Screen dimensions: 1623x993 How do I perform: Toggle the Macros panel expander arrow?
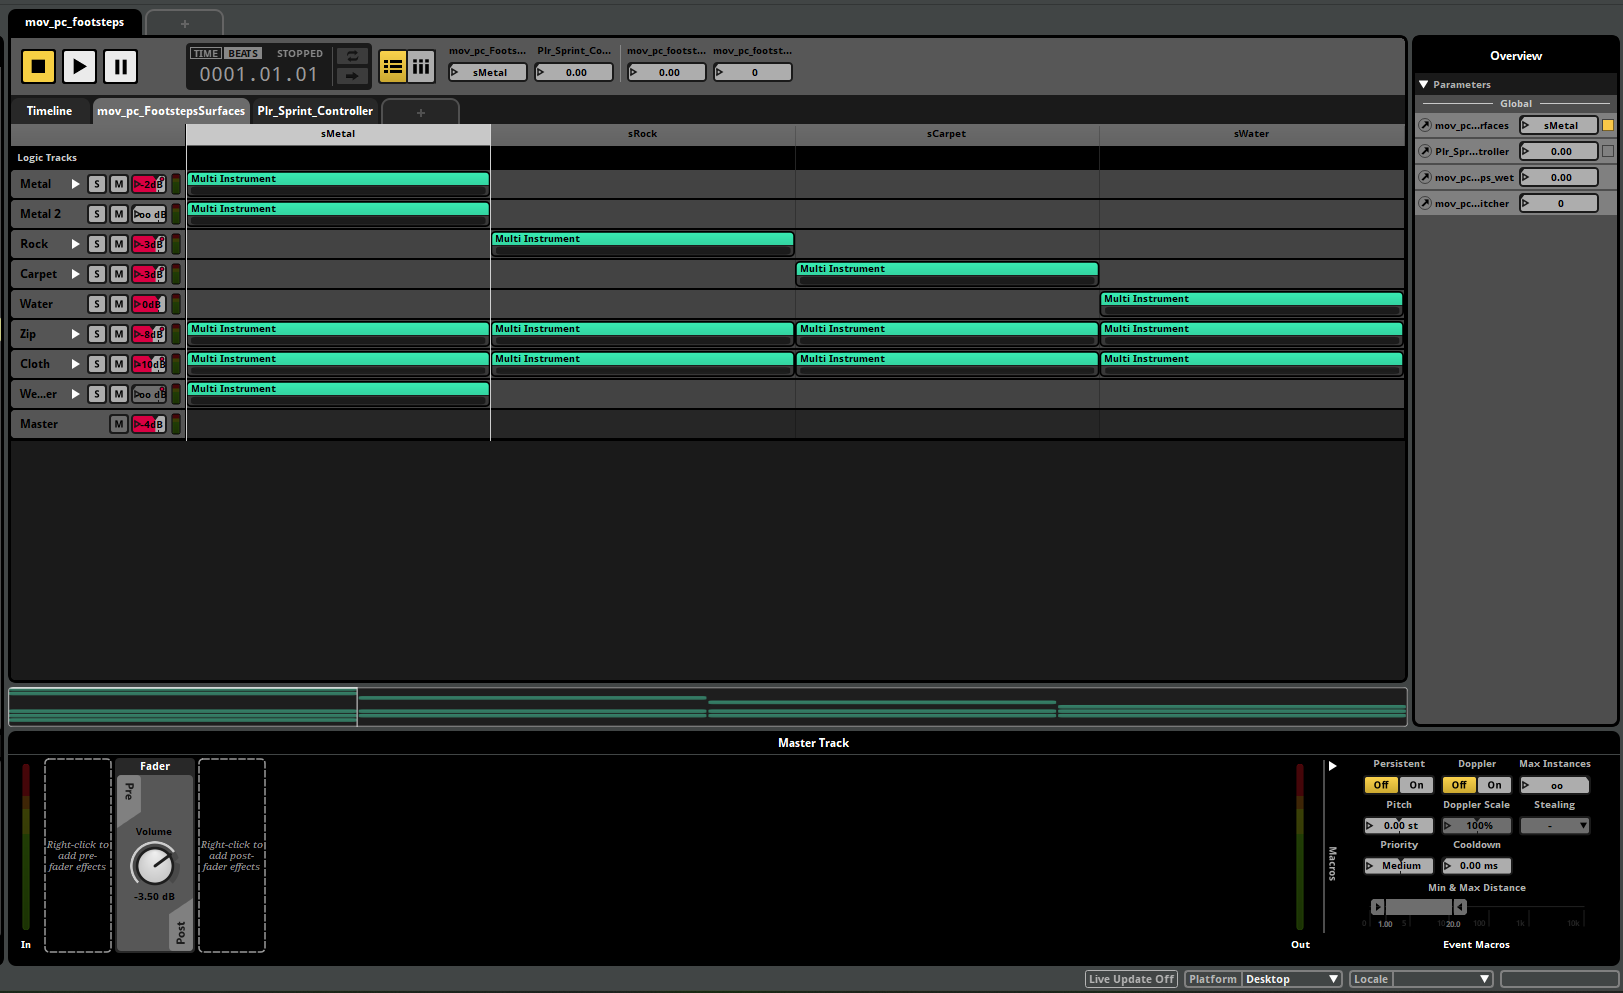(1332, 766)
